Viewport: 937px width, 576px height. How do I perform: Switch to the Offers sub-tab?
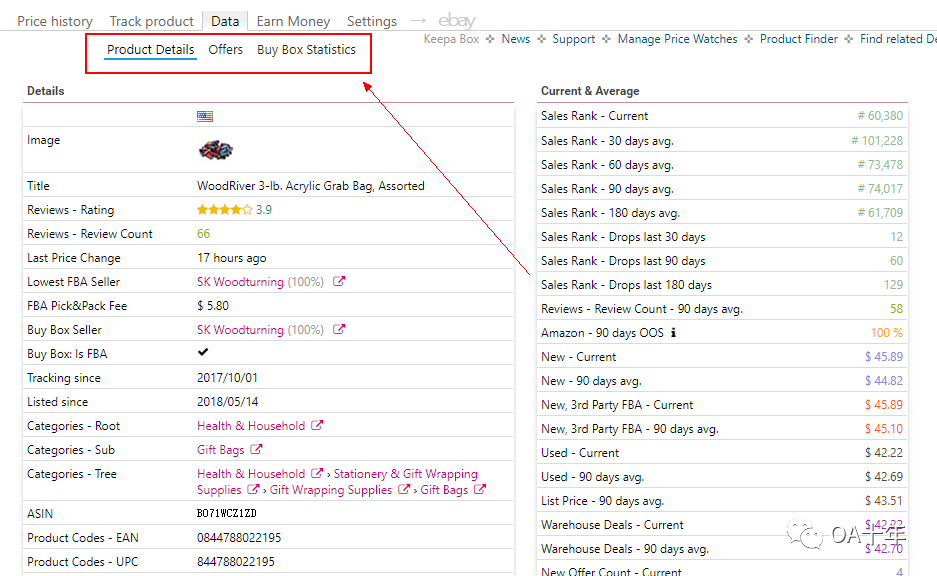point(225,50)
